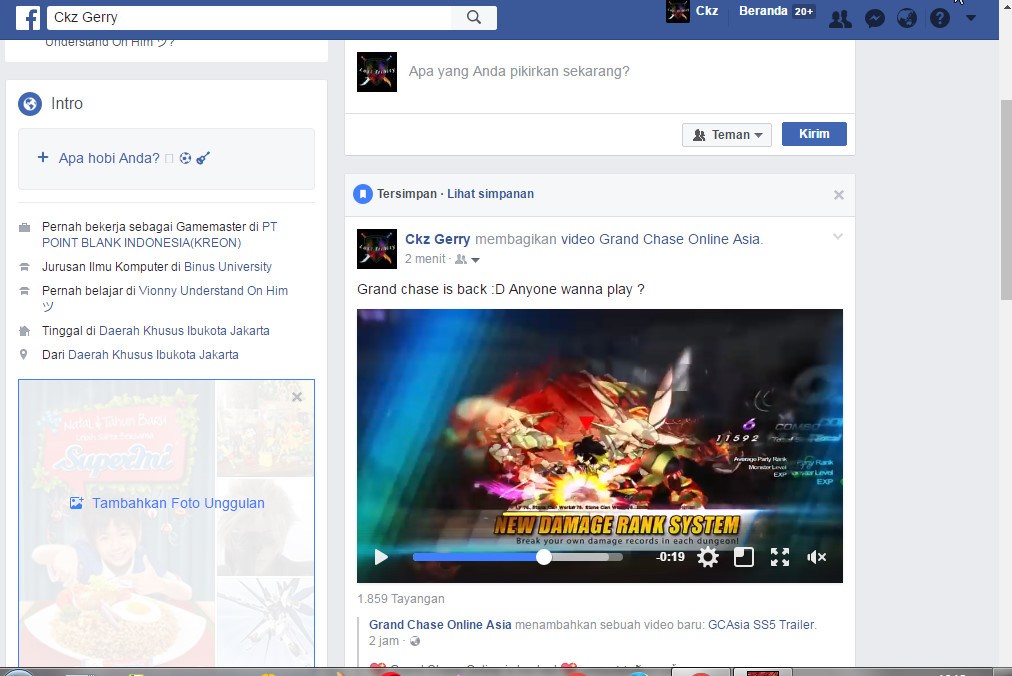This screenshot has width=1012, height=676.
Task: Click the Tersimpan bookmark icon
Action: click(x=363, y=194)
